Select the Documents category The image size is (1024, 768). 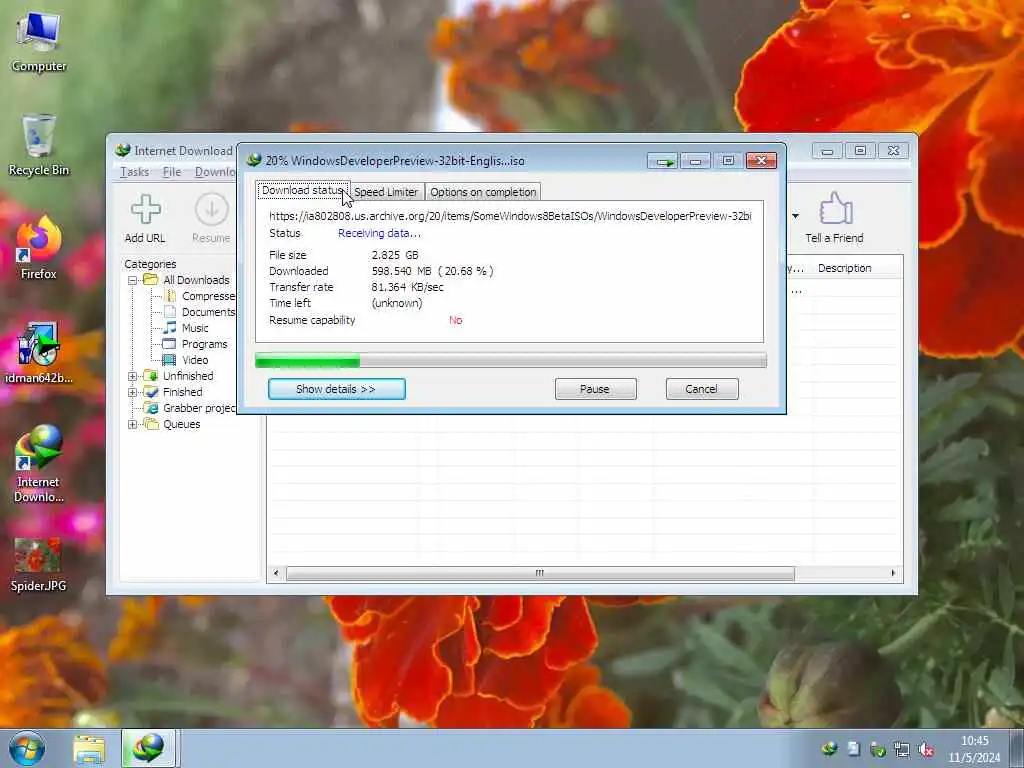tap(208, 312)
